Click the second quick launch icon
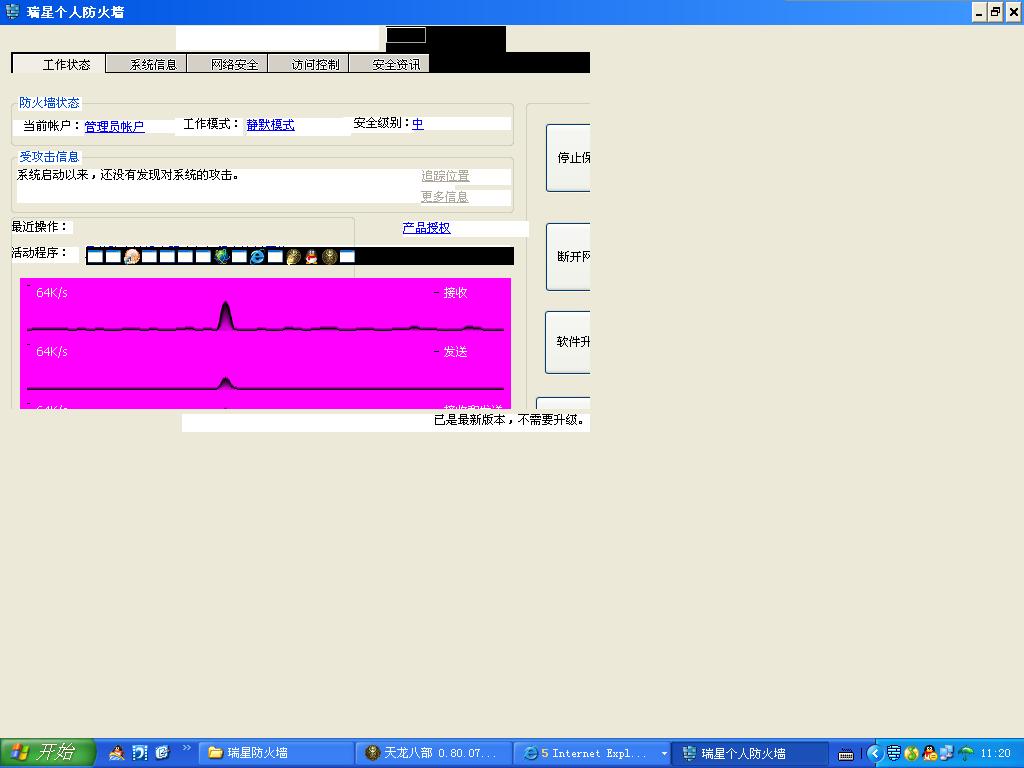This screenshot has width=1024, height=768. pos(140,753)
